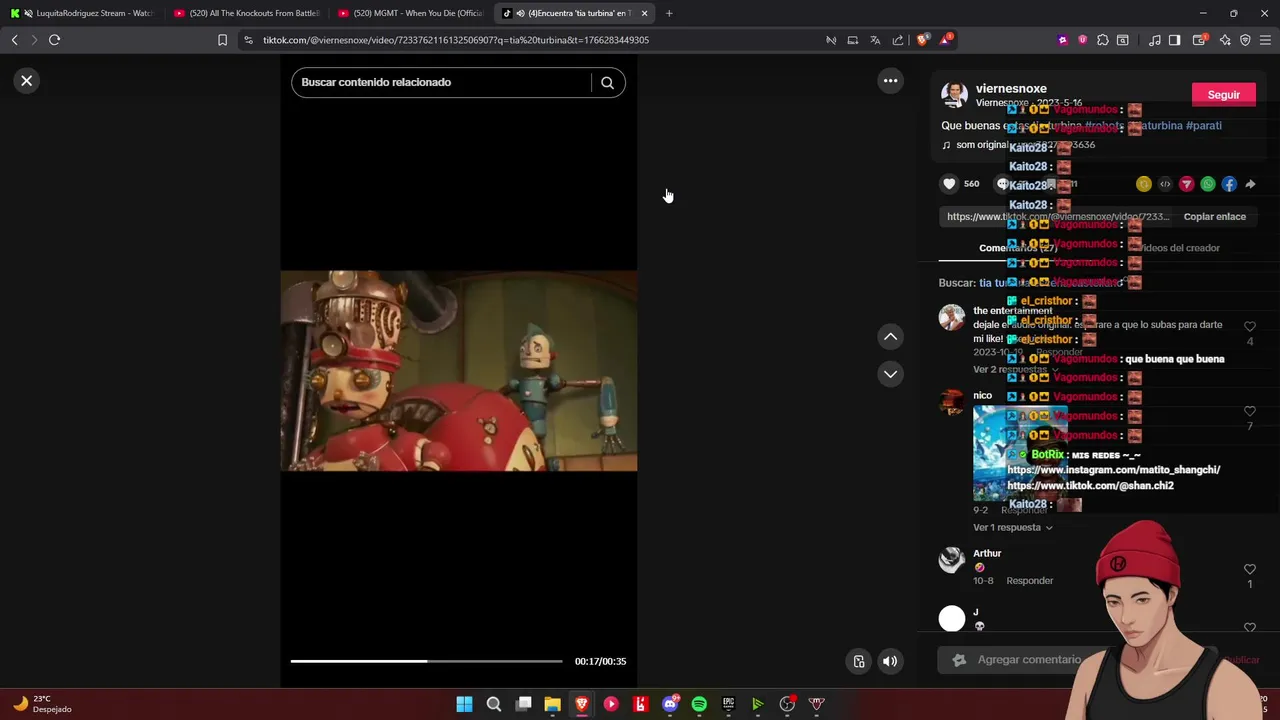1280x720 pixels.
Task: Open the viernesnoxe username link
Action: point(1011,88)
